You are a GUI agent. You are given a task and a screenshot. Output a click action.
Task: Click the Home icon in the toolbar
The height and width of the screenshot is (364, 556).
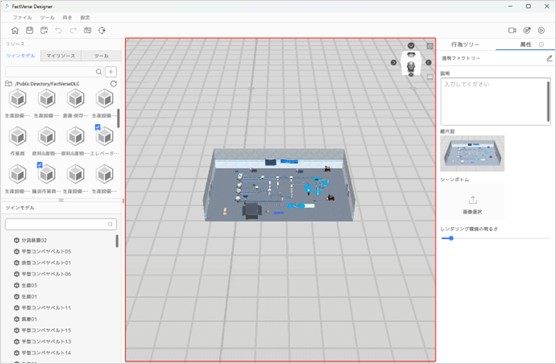pyautogui.click(x=15, y=30)
